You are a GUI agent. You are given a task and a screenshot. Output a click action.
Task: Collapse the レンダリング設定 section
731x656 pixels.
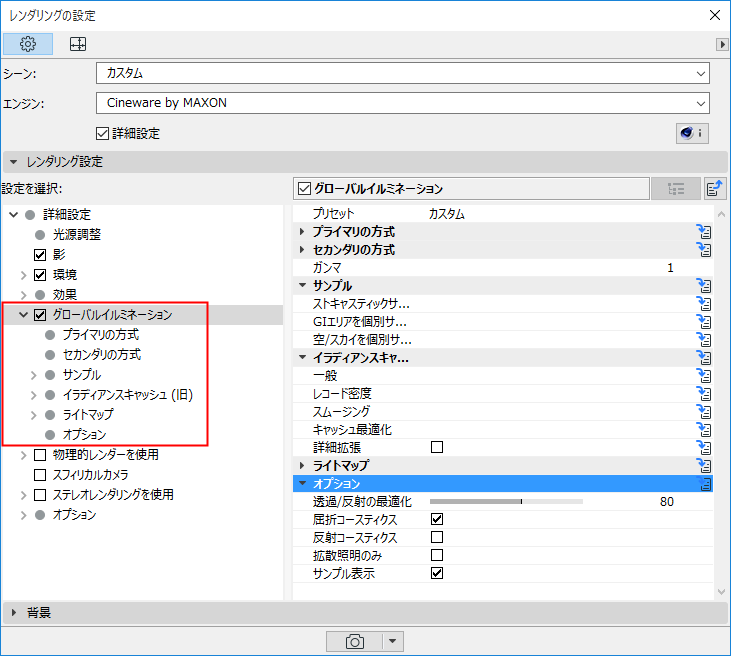click(14, 162)
